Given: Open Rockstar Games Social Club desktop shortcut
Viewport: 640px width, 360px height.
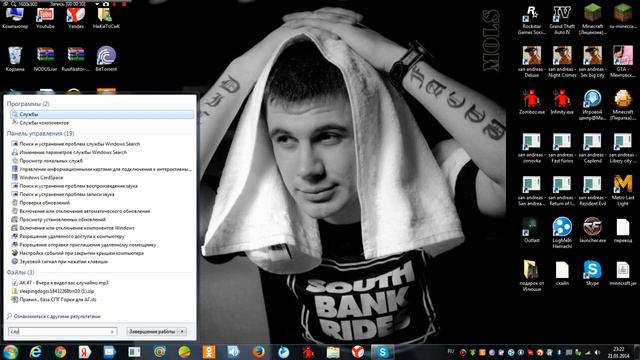Looking at the screenshot, I should [x=531, y=19].
